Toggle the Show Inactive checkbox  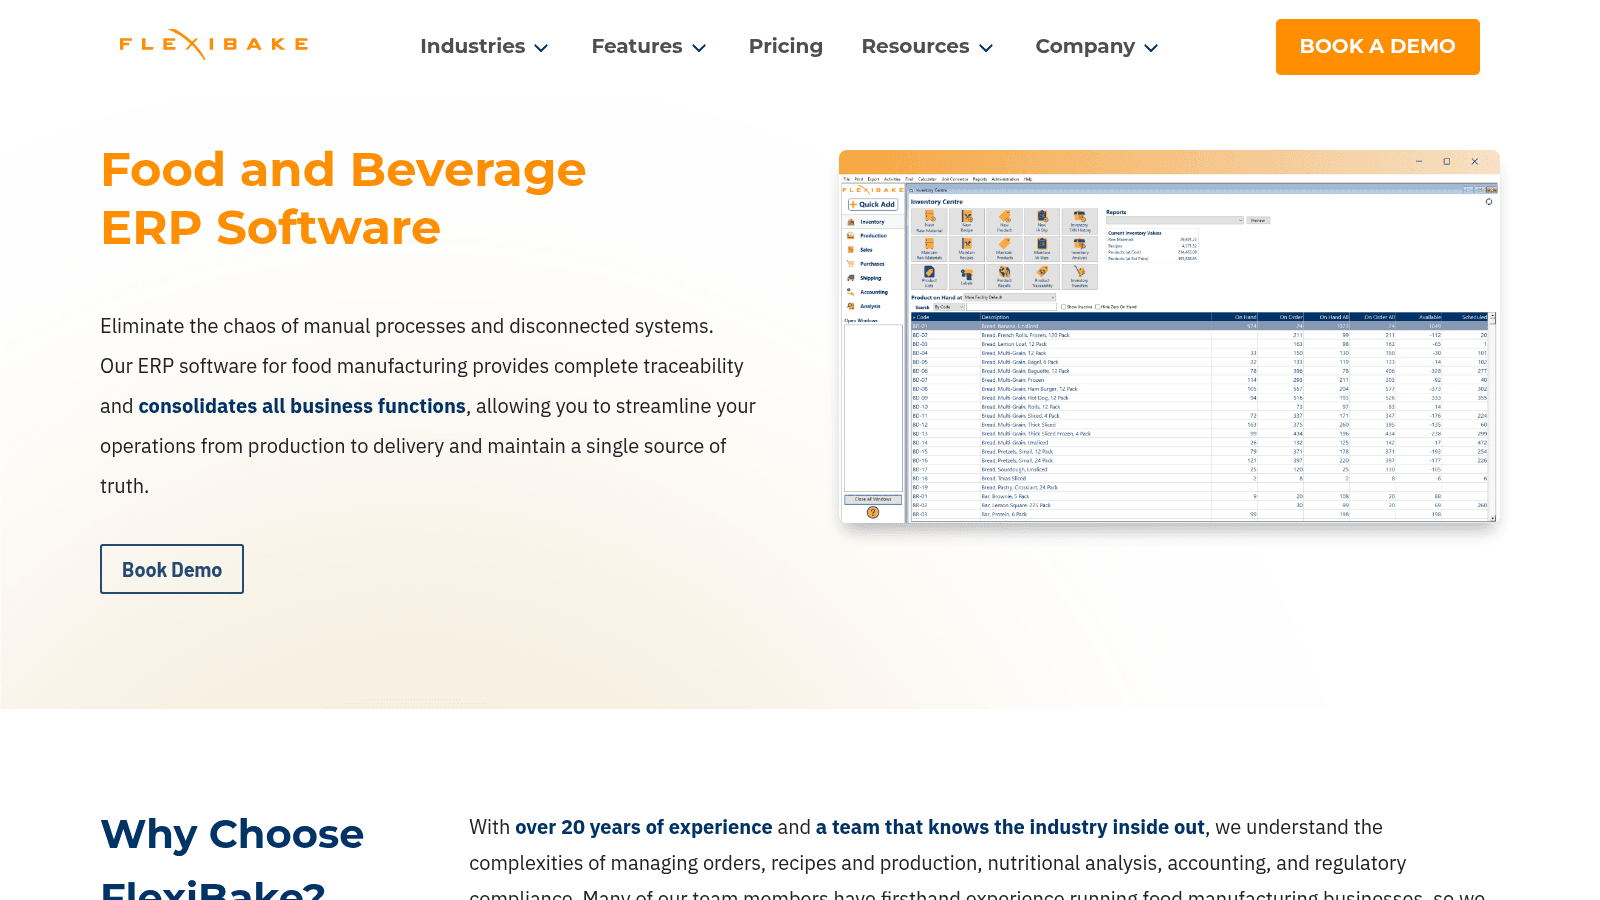click(x=1063, y=307)
